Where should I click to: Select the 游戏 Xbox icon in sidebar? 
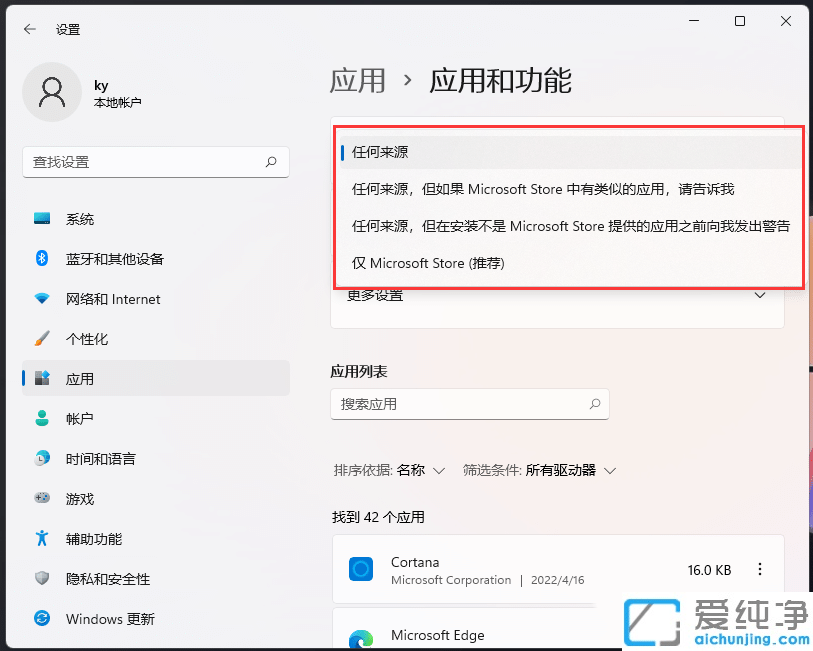click(40, 499)
